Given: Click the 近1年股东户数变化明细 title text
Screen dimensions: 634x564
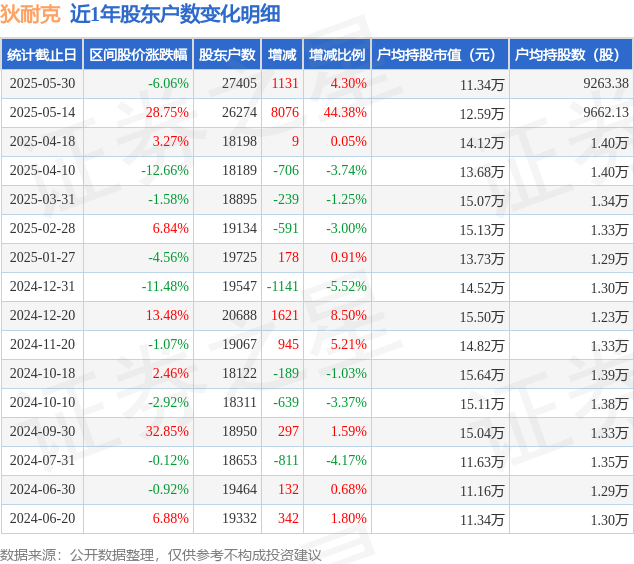Looking at the screenshot, I should 175,14.
